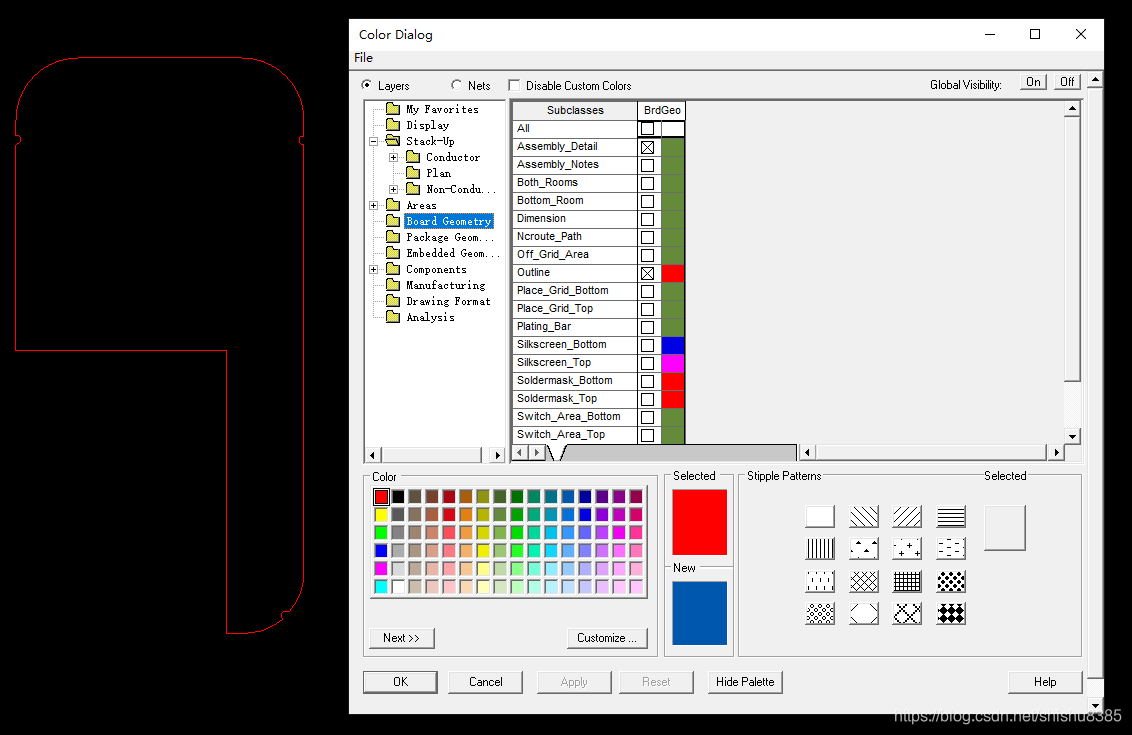Click the My Favorites folder icon
The height and width of the screenshot is (735, 1132).
393,109
